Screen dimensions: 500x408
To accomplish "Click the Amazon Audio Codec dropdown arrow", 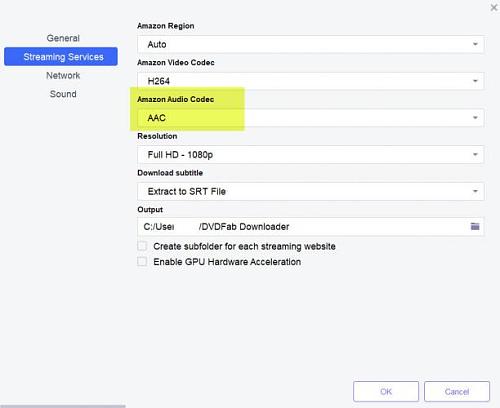I will point(475,117).
